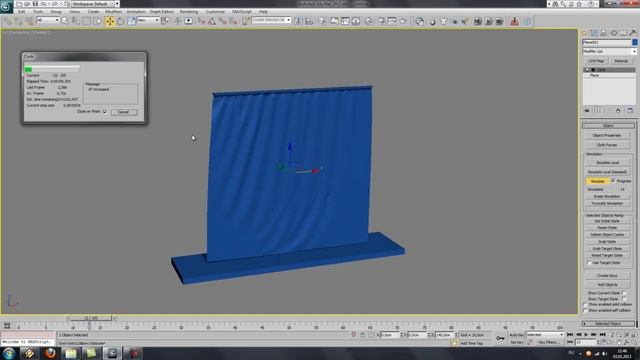Click the Bind to Space Warp icon

(29, 21)
